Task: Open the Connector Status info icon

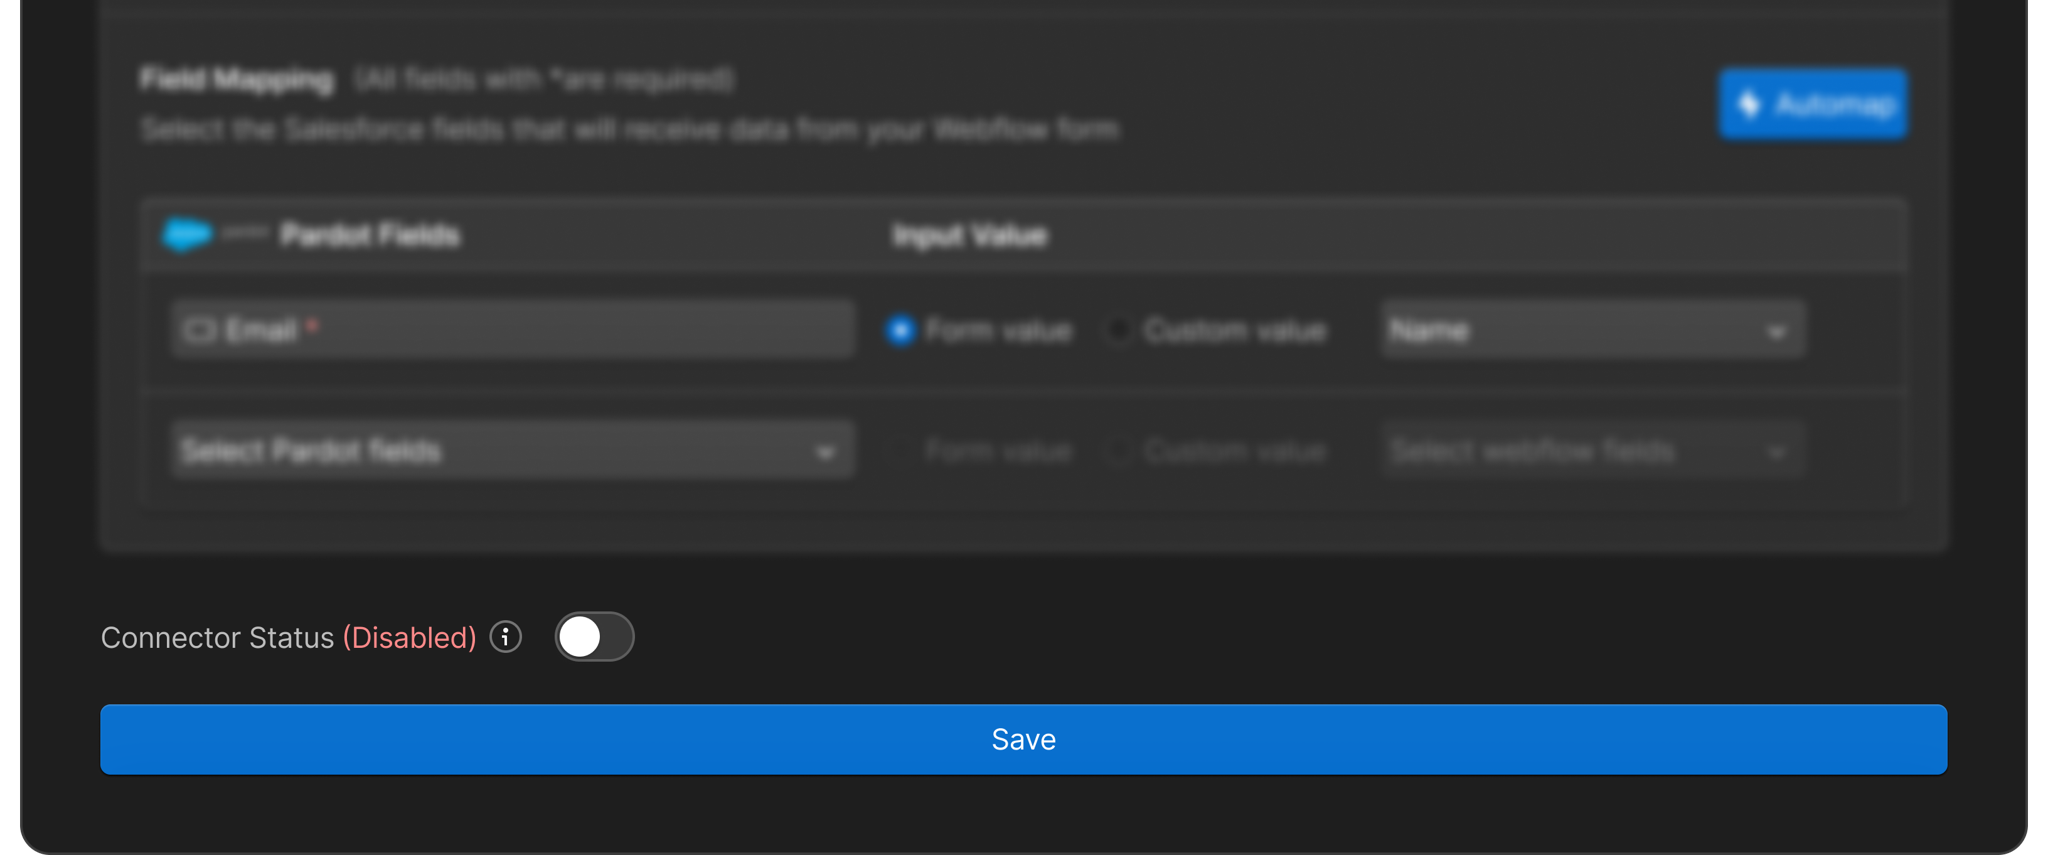Action: (x=506, y=637)
